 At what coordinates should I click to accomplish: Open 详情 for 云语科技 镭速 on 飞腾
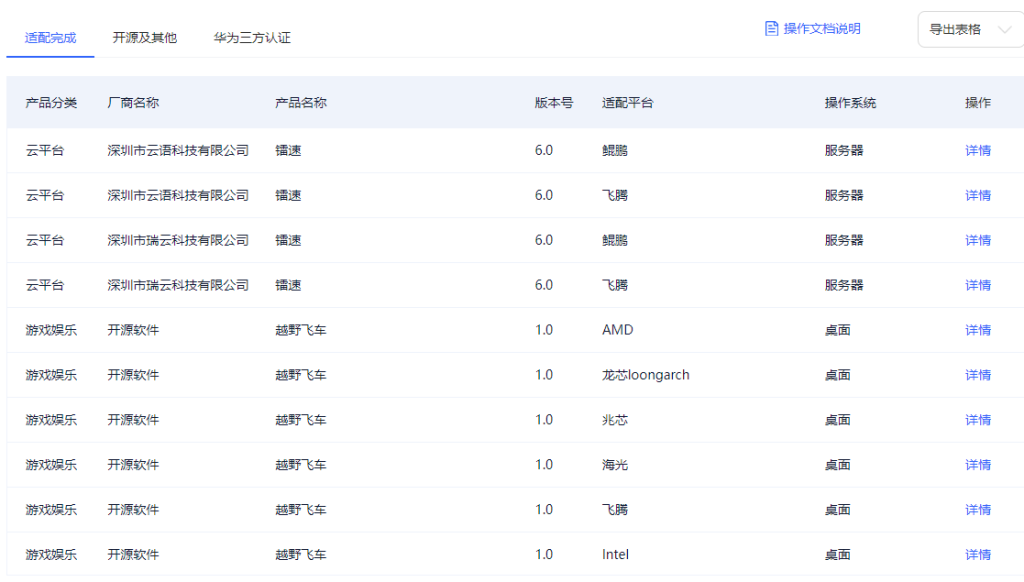click(x=977, y=196)
